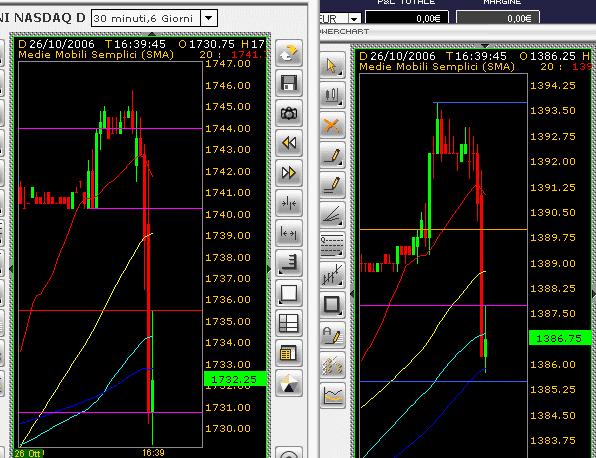The image size is (596, 458).
Task: Click the P&L Totale value field
Action: 407,18
